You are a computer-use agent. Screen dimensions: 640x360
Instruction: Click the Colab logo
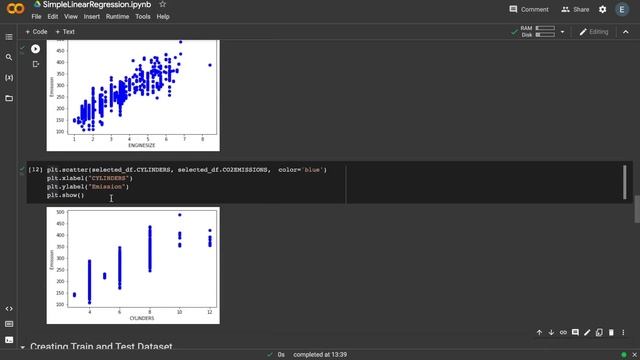16,9
